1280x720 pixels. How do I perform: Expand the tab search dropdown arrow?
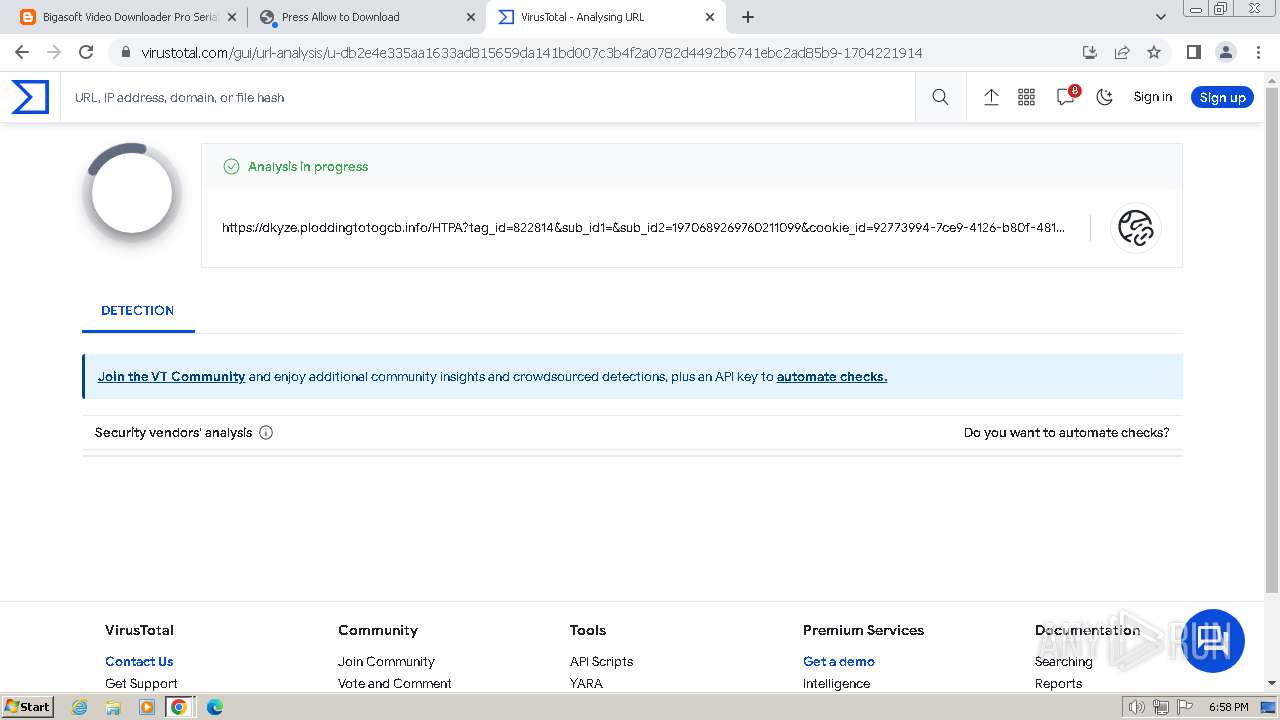pos(1161,17)
